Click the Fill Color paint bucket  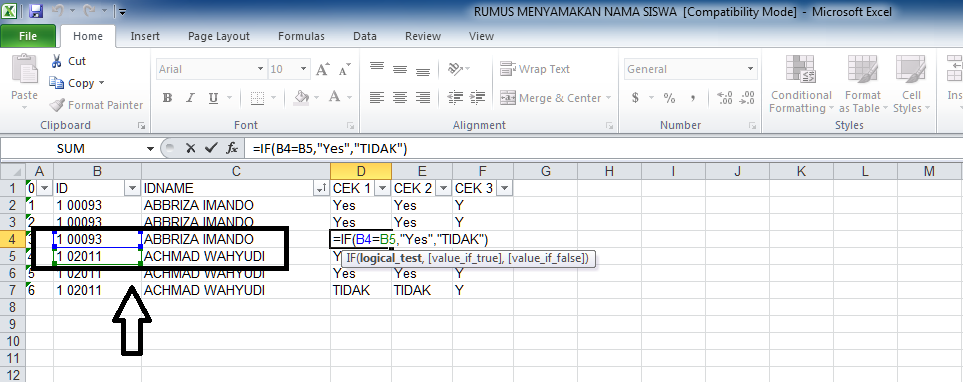pyautogui.click(x=301, y=98)
